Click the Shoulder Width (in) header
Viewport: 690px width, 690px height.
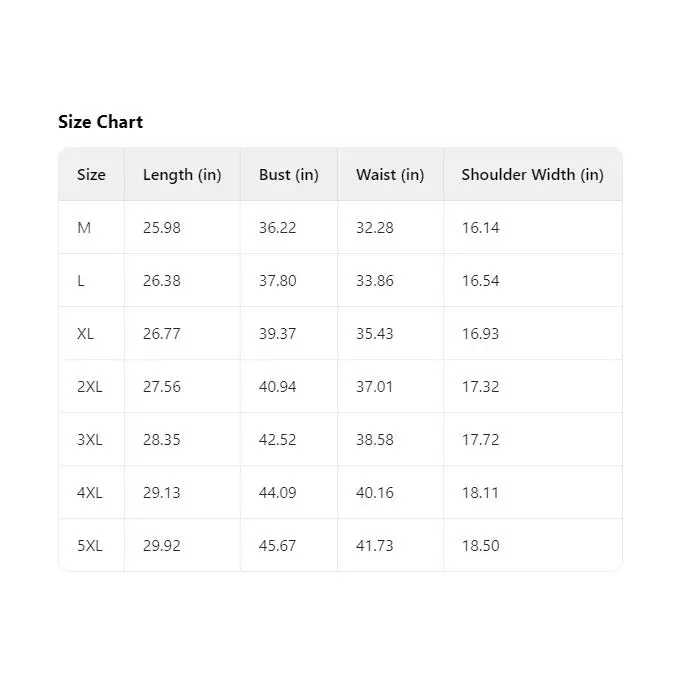coord(532,175)
